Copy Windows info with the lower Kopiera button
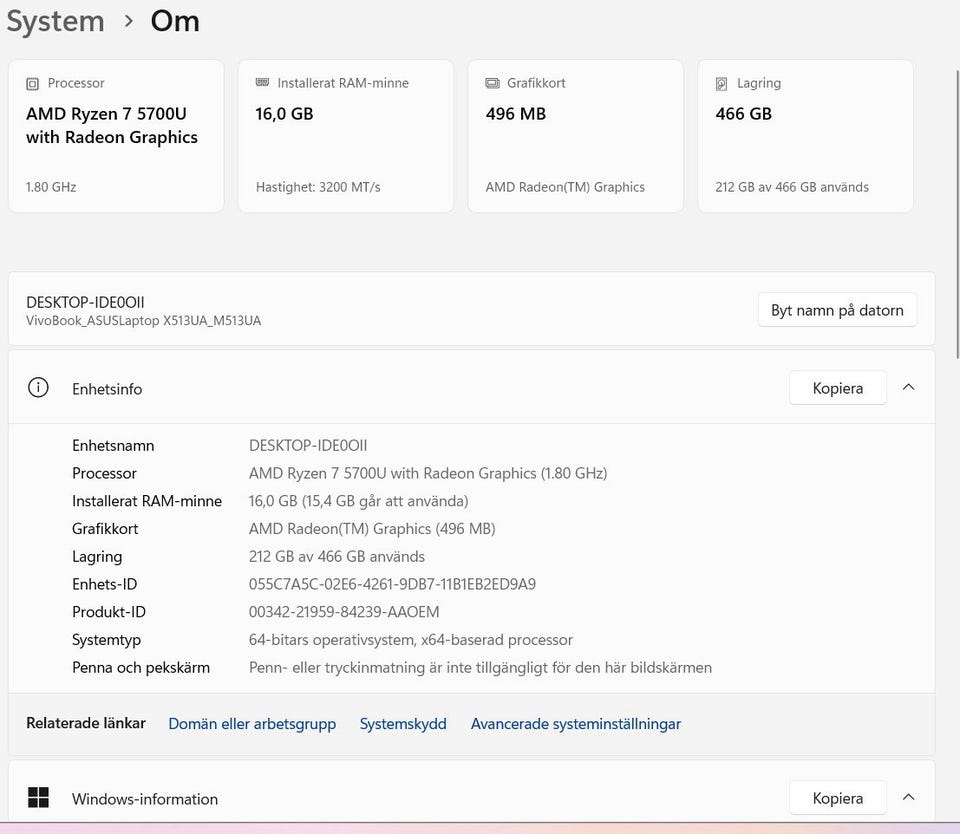Image resolution: width=960 pixels, height=834 pixels. pyautogui.click(x=838, y=798)
